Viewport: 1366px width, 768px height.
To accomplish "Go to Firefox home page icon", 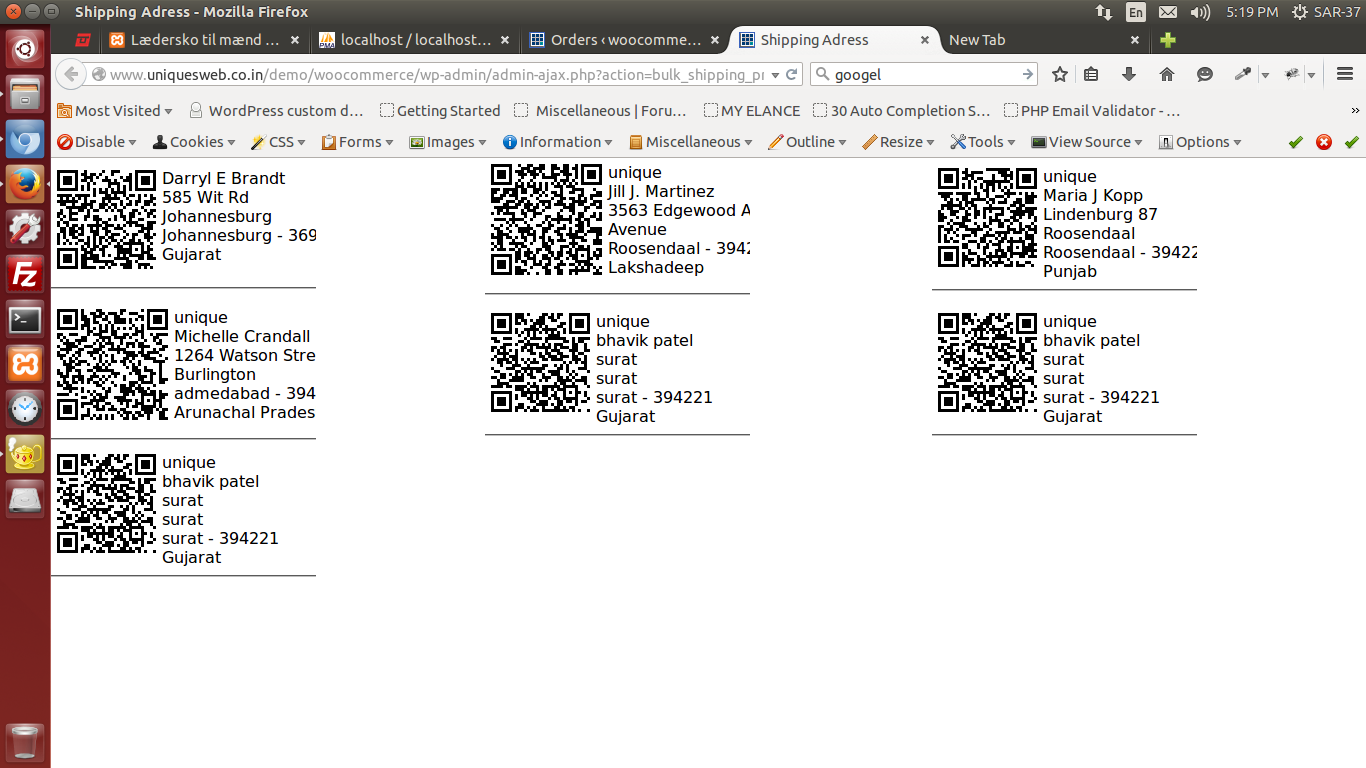I will tap(1166, 74).
